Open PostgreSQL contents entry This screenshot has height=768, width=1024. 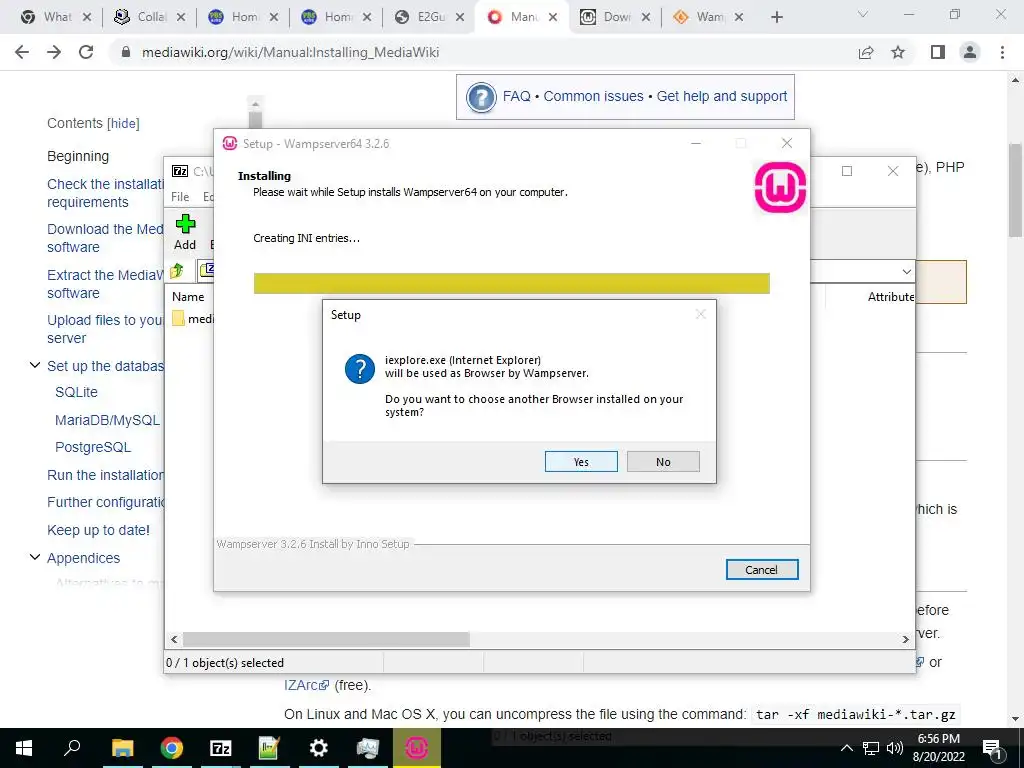93,447
